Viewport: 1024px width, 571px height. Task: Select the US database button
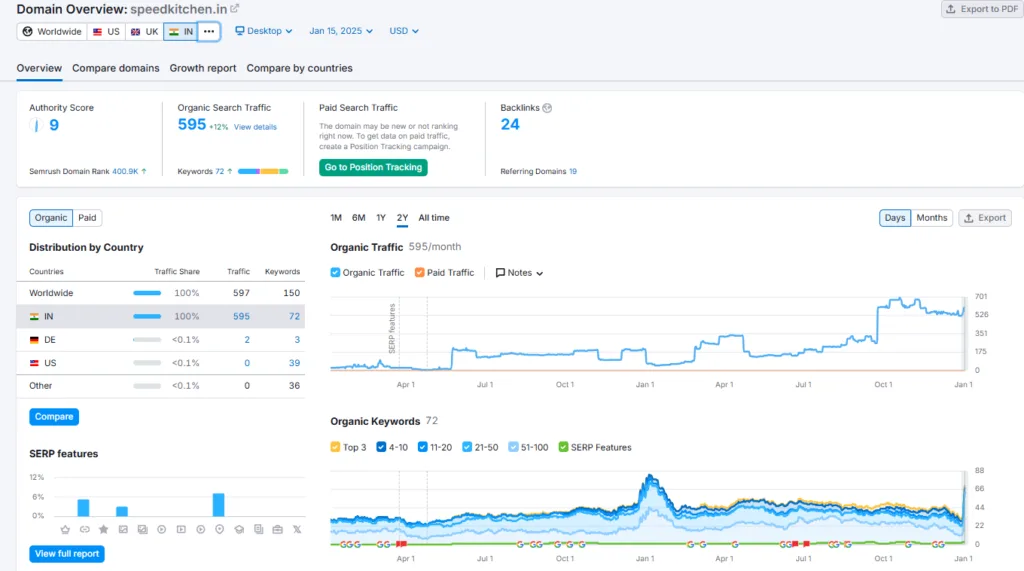[x=106, y=31]
